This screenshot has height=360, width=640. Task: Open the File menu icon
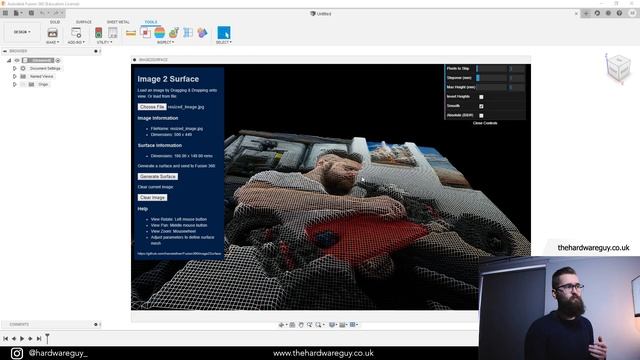click(x=17, y=13)
